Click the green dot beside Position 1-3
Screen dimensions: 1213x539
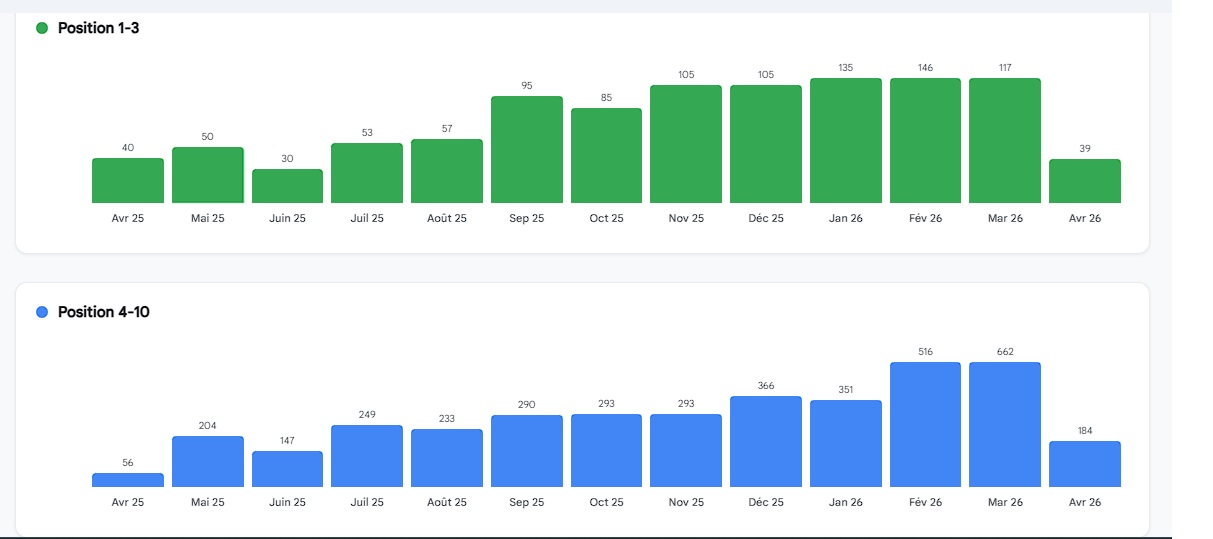pyautogui.click(x=42, y=28)
